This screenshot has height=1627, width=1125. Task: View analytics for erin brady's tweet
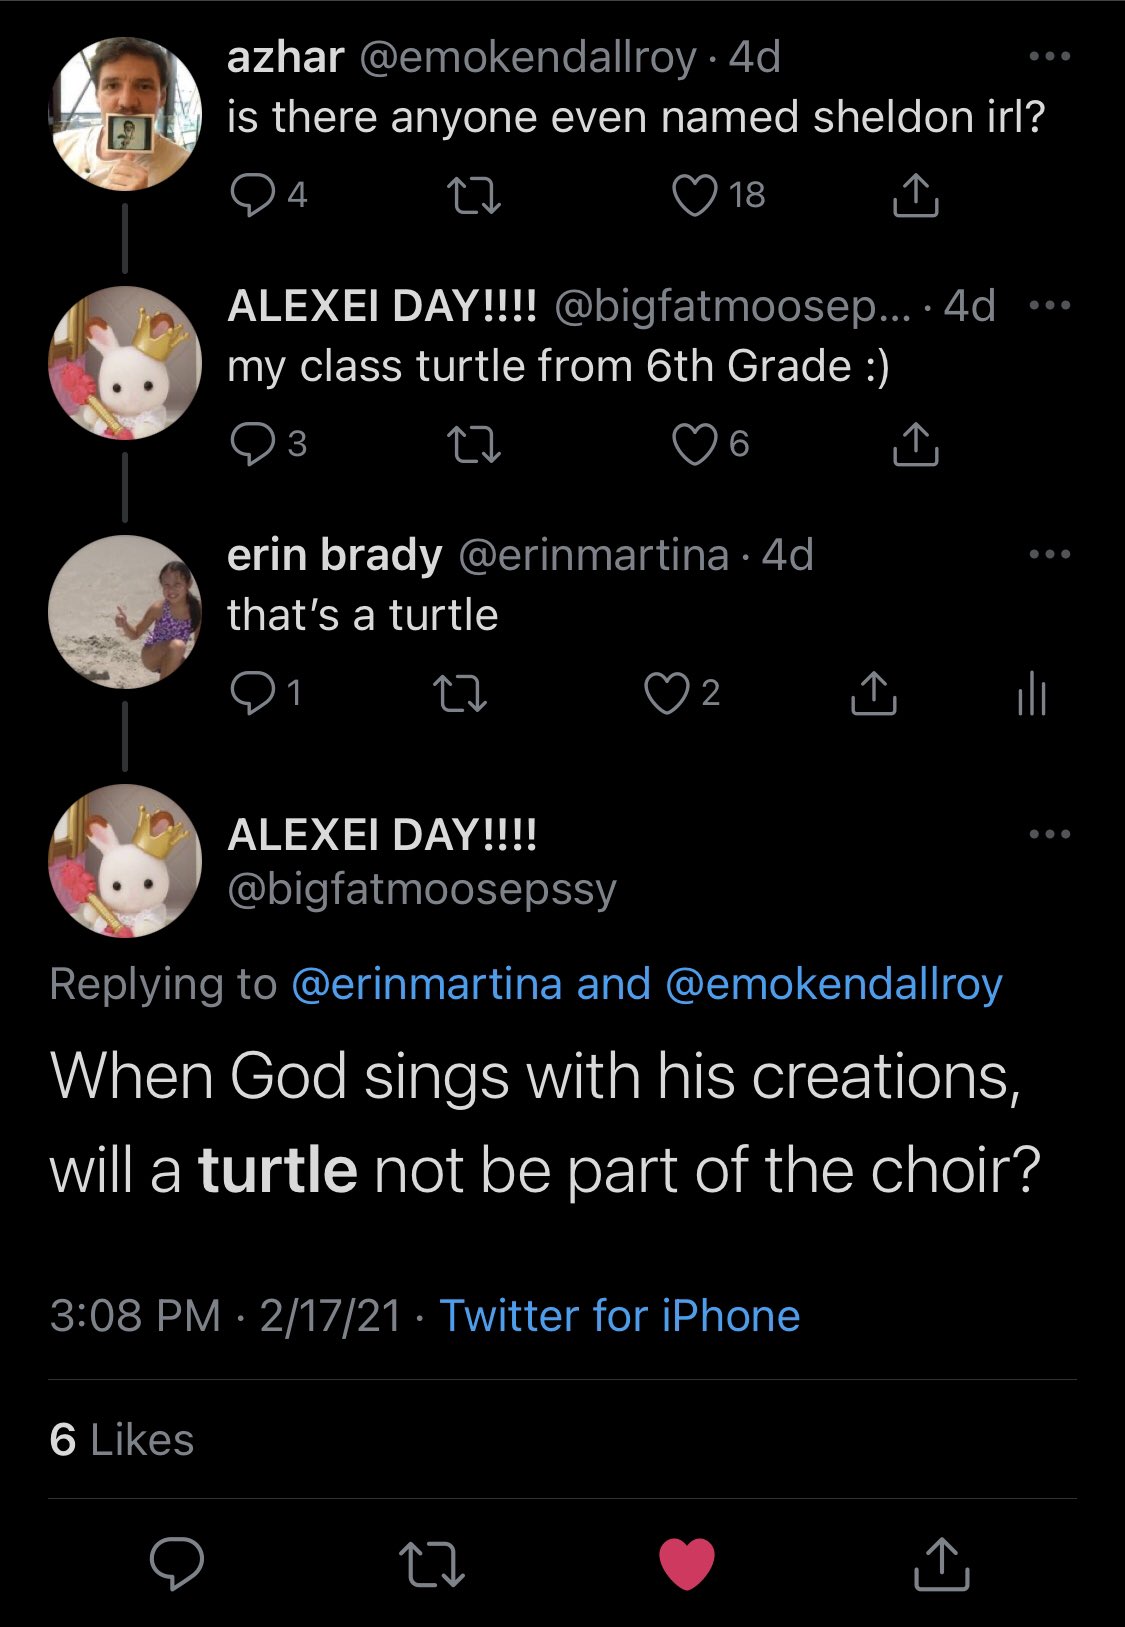(x=1031, y=693)
